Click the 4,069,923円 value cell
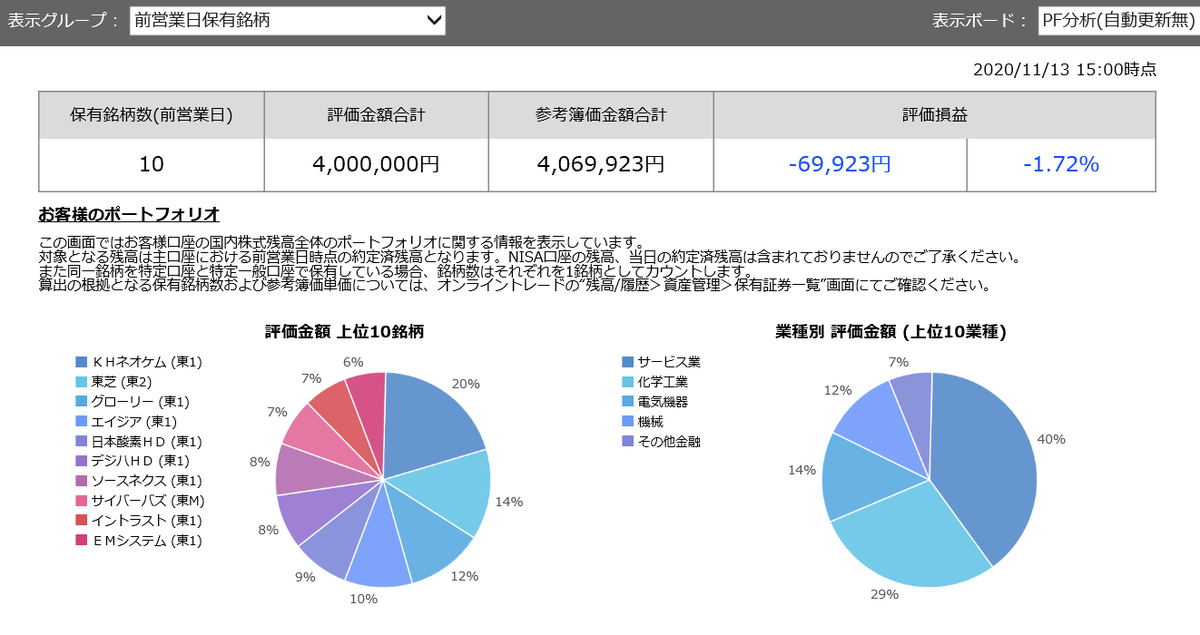The width and height of the screenshot is (1200, 635). (x=601, y=164)
